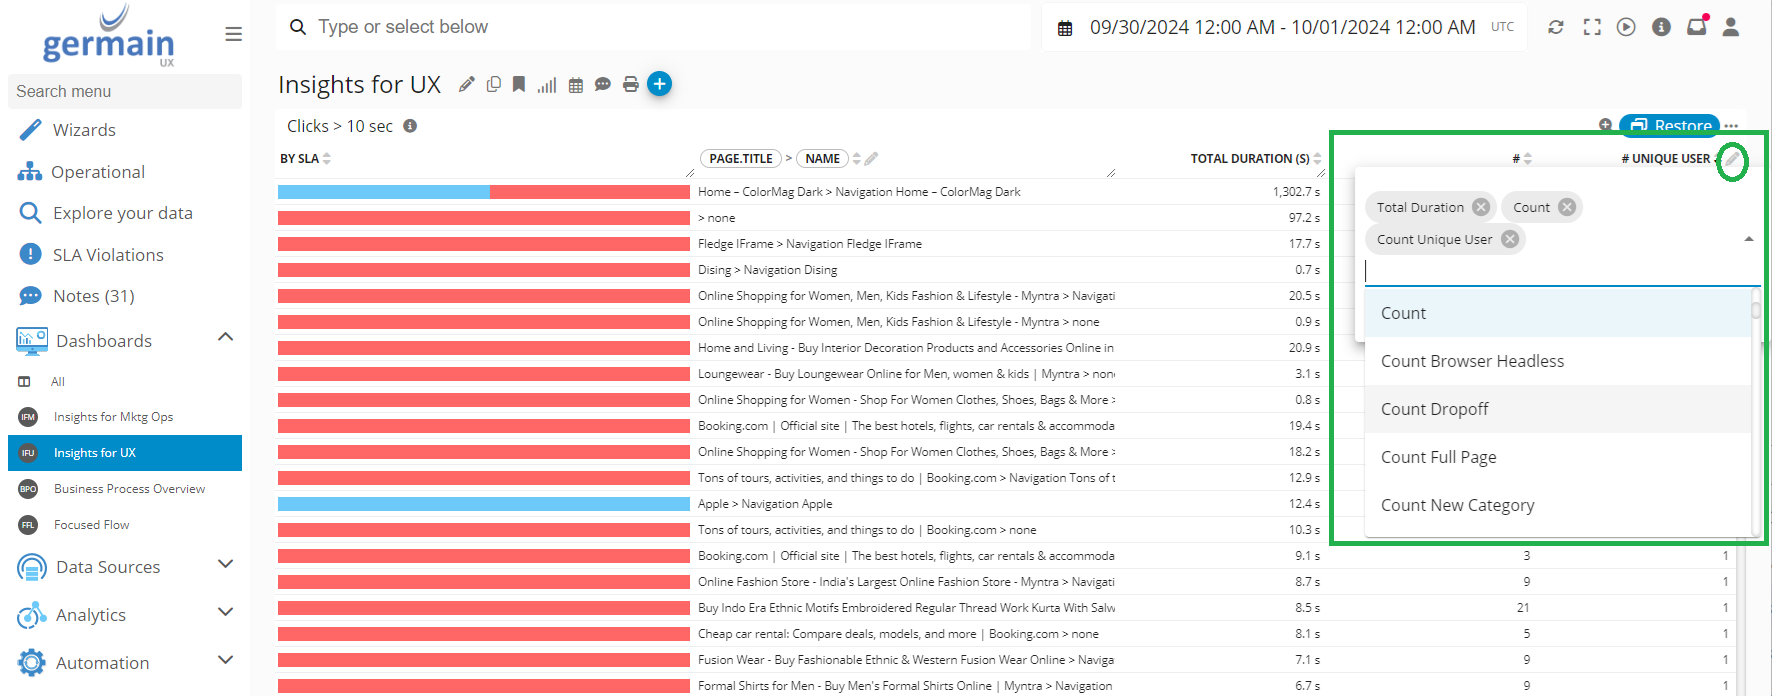Viewport: 1772px width, 696px height.
Task: Click the refresh icon in the top bar
Action: [x=1556, y=27]
